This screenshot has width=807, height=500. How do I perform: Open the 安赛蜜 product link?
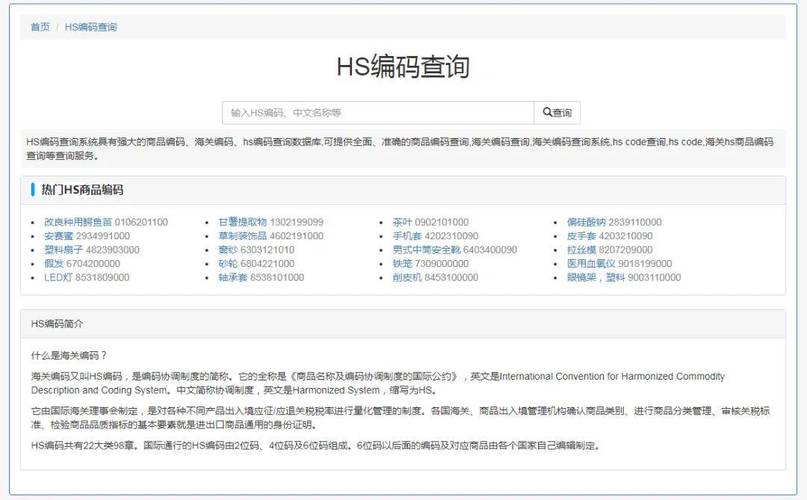click(58, 236)
